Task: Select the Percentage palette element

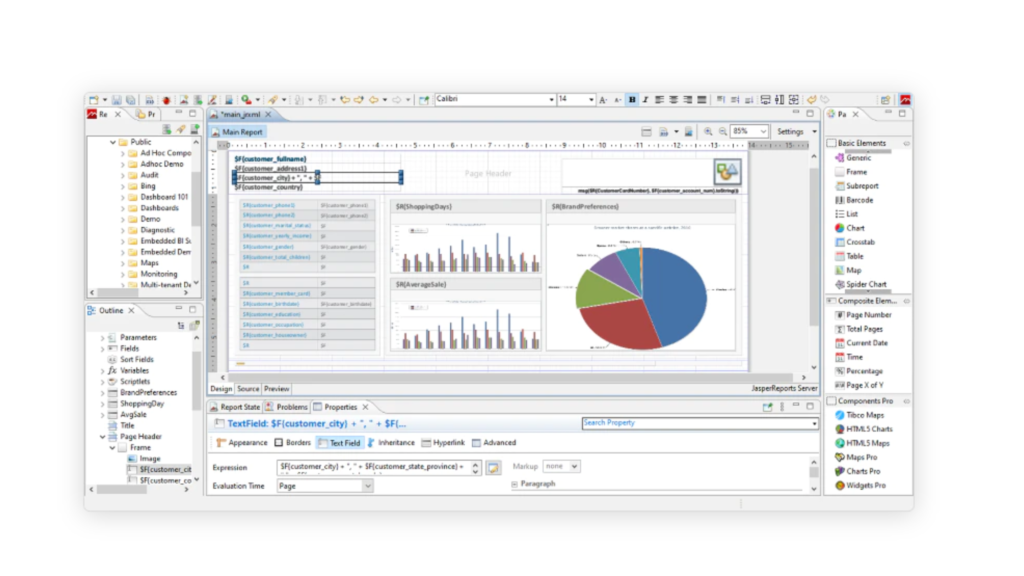Action: [859, 372]
